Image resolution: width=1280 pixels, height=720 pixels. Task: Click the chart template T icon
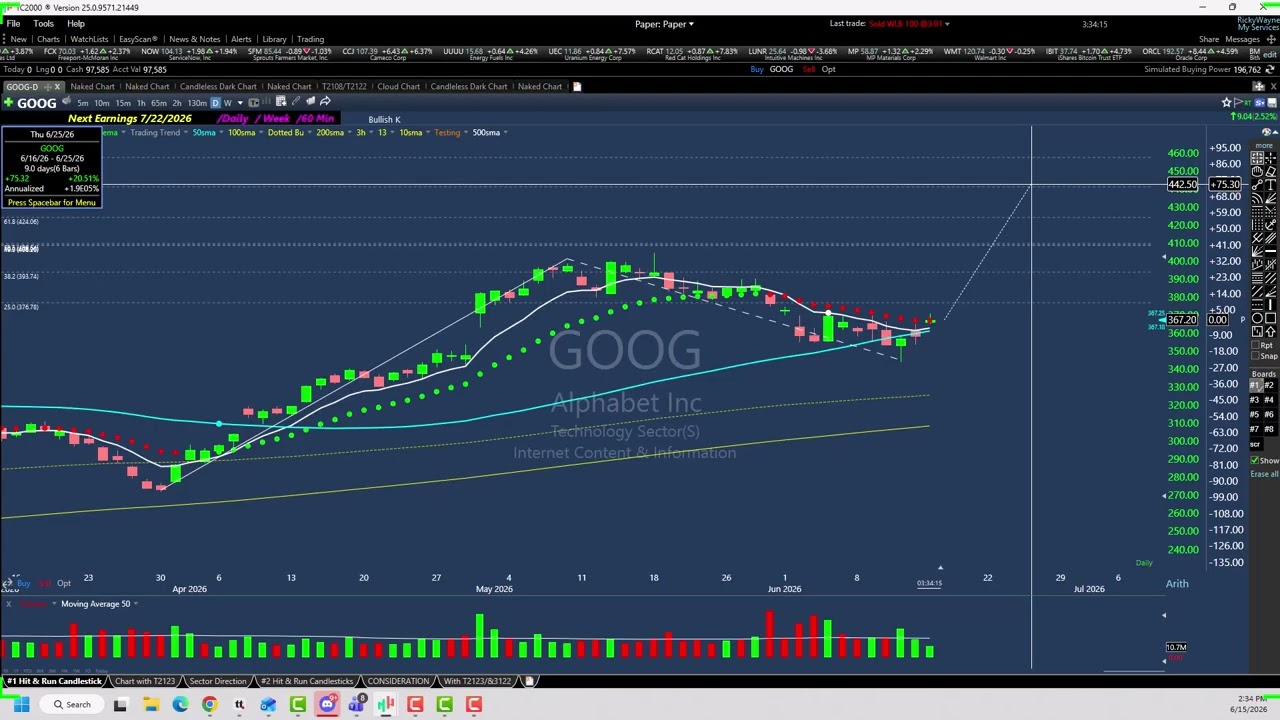[254, 102]
